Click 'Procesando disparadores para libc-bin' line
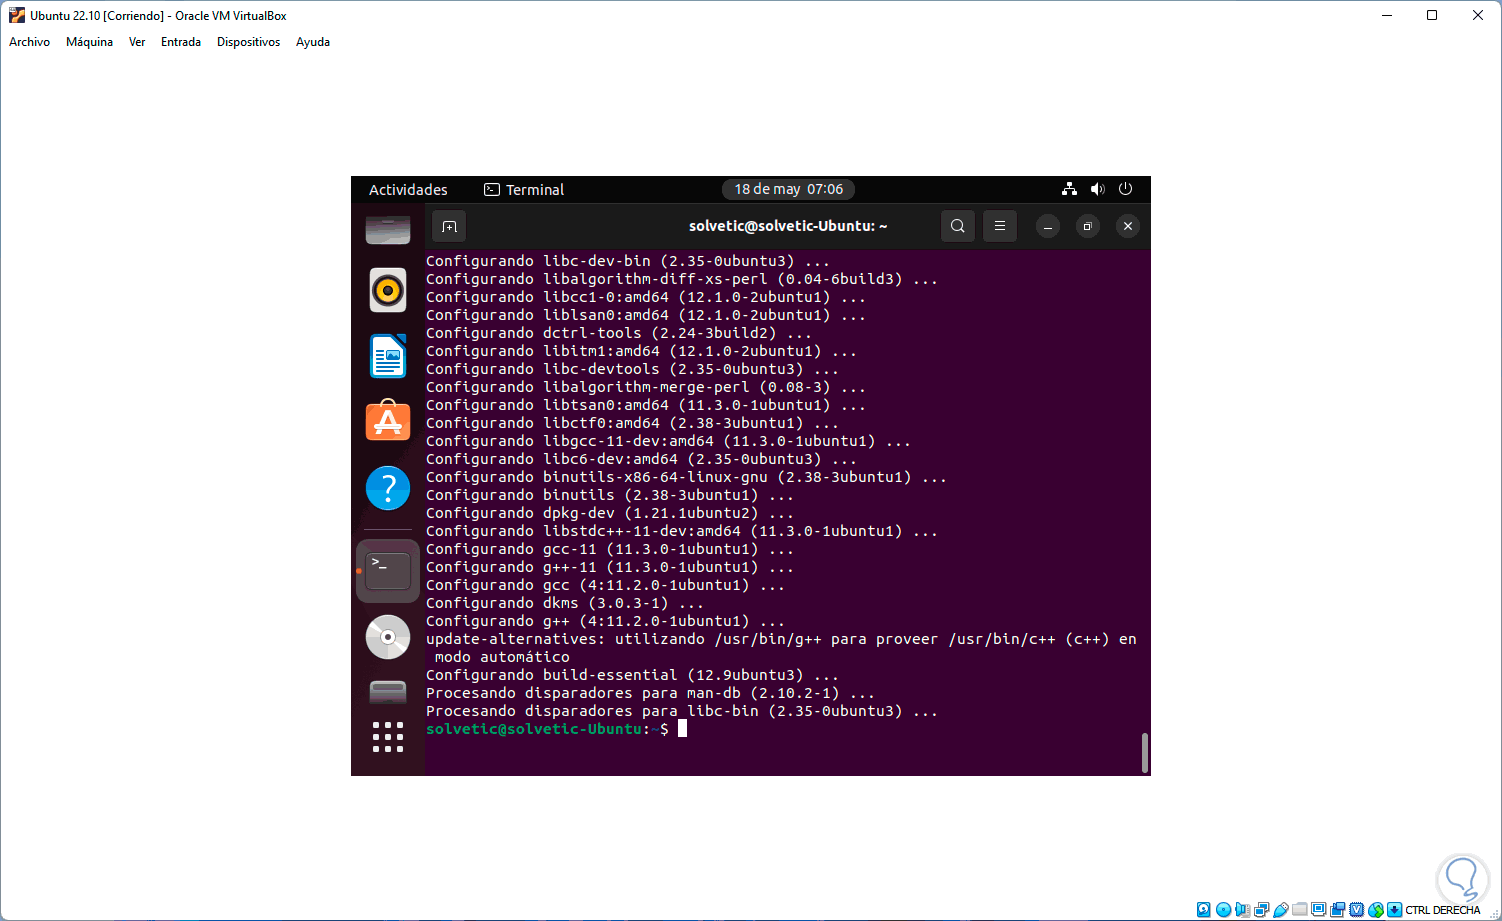Screen dimensions: 1502x921 682,711
